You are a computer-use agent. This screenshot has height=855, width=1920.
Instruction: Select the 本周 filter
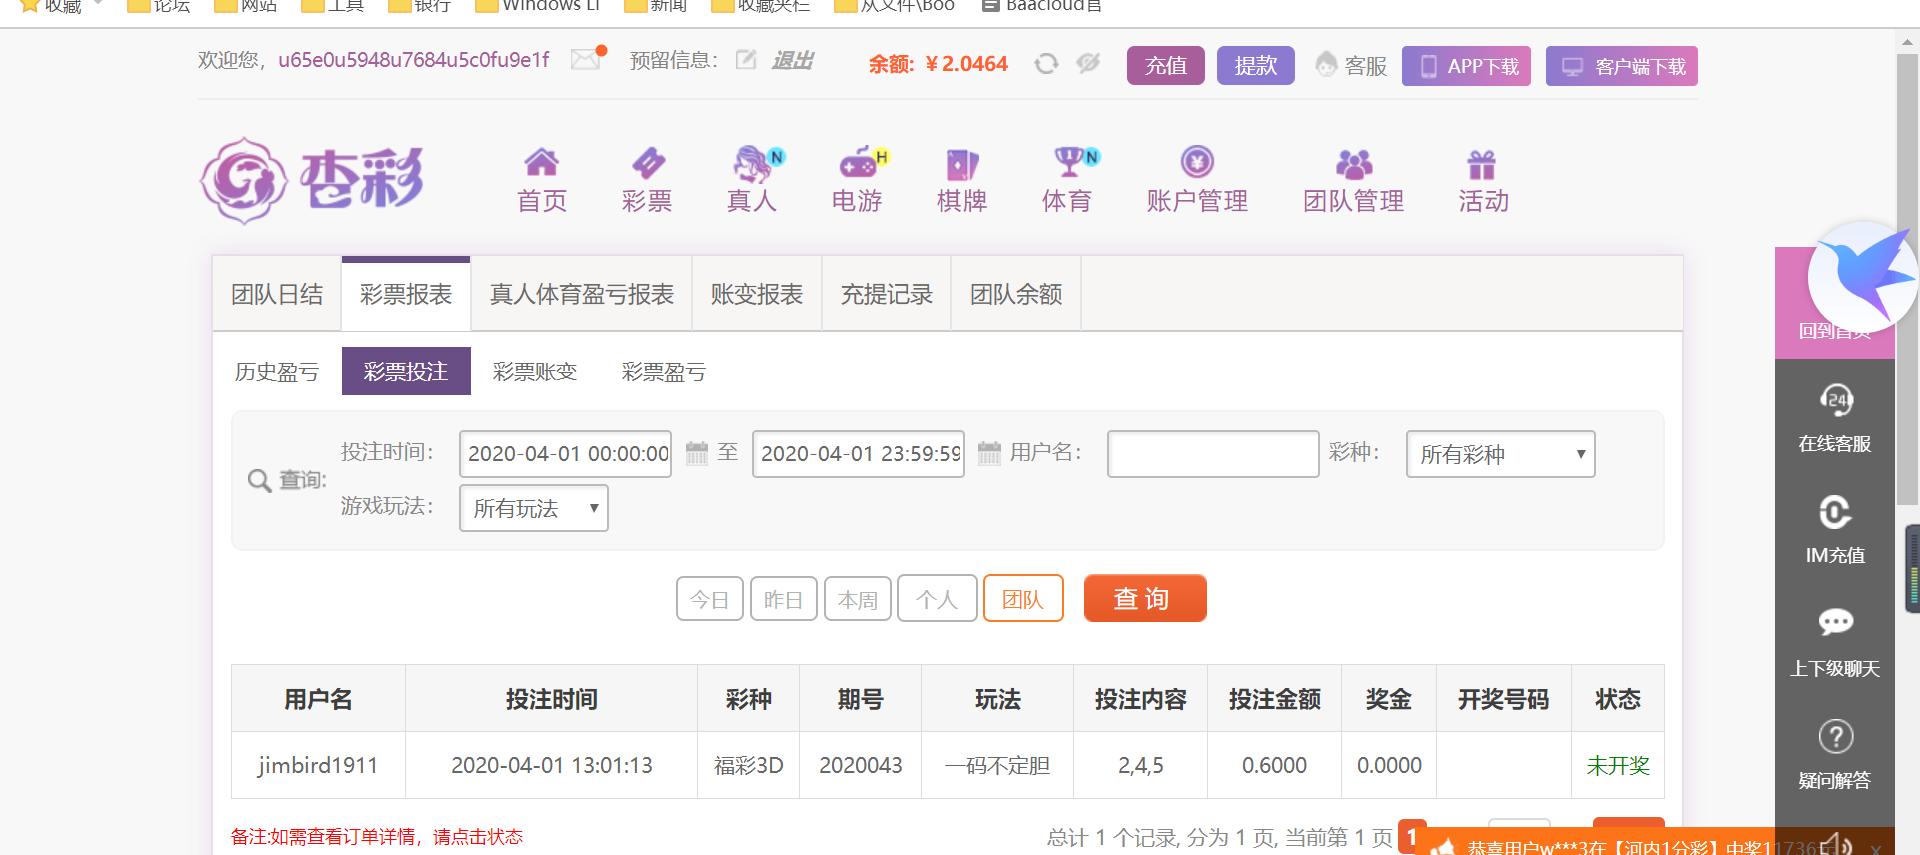point(858,599)
